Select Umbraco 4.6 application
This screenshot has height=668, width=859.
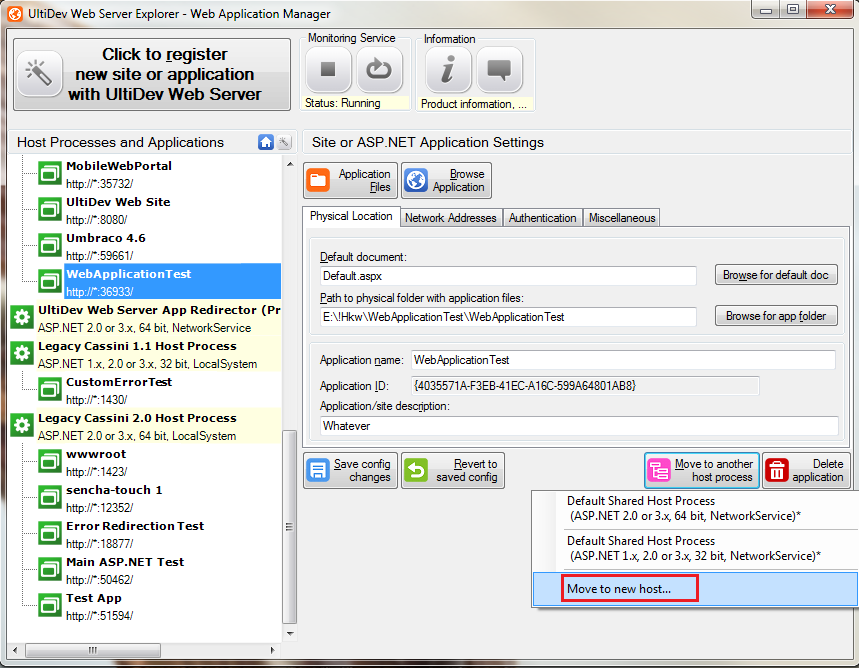click(106, 247)
